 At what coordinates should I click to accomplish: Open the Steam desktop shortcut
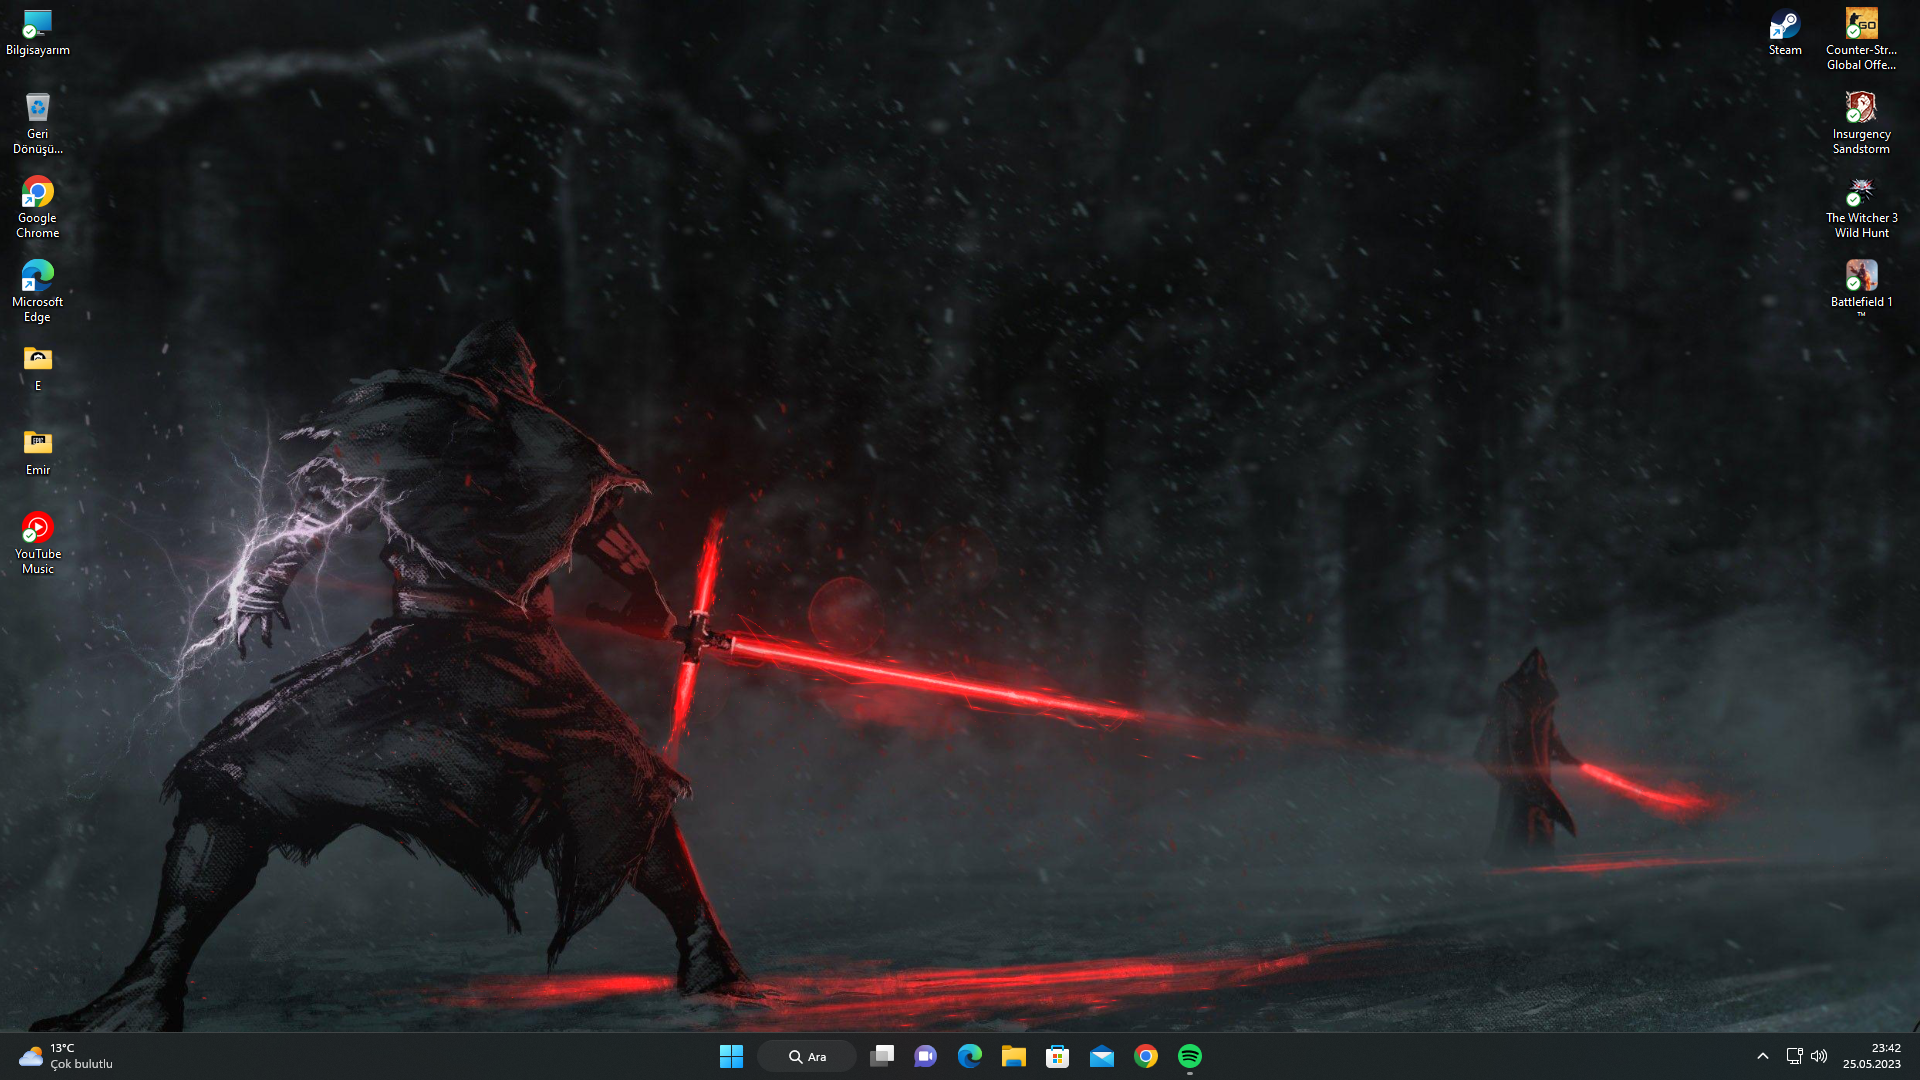(1784, 31)
